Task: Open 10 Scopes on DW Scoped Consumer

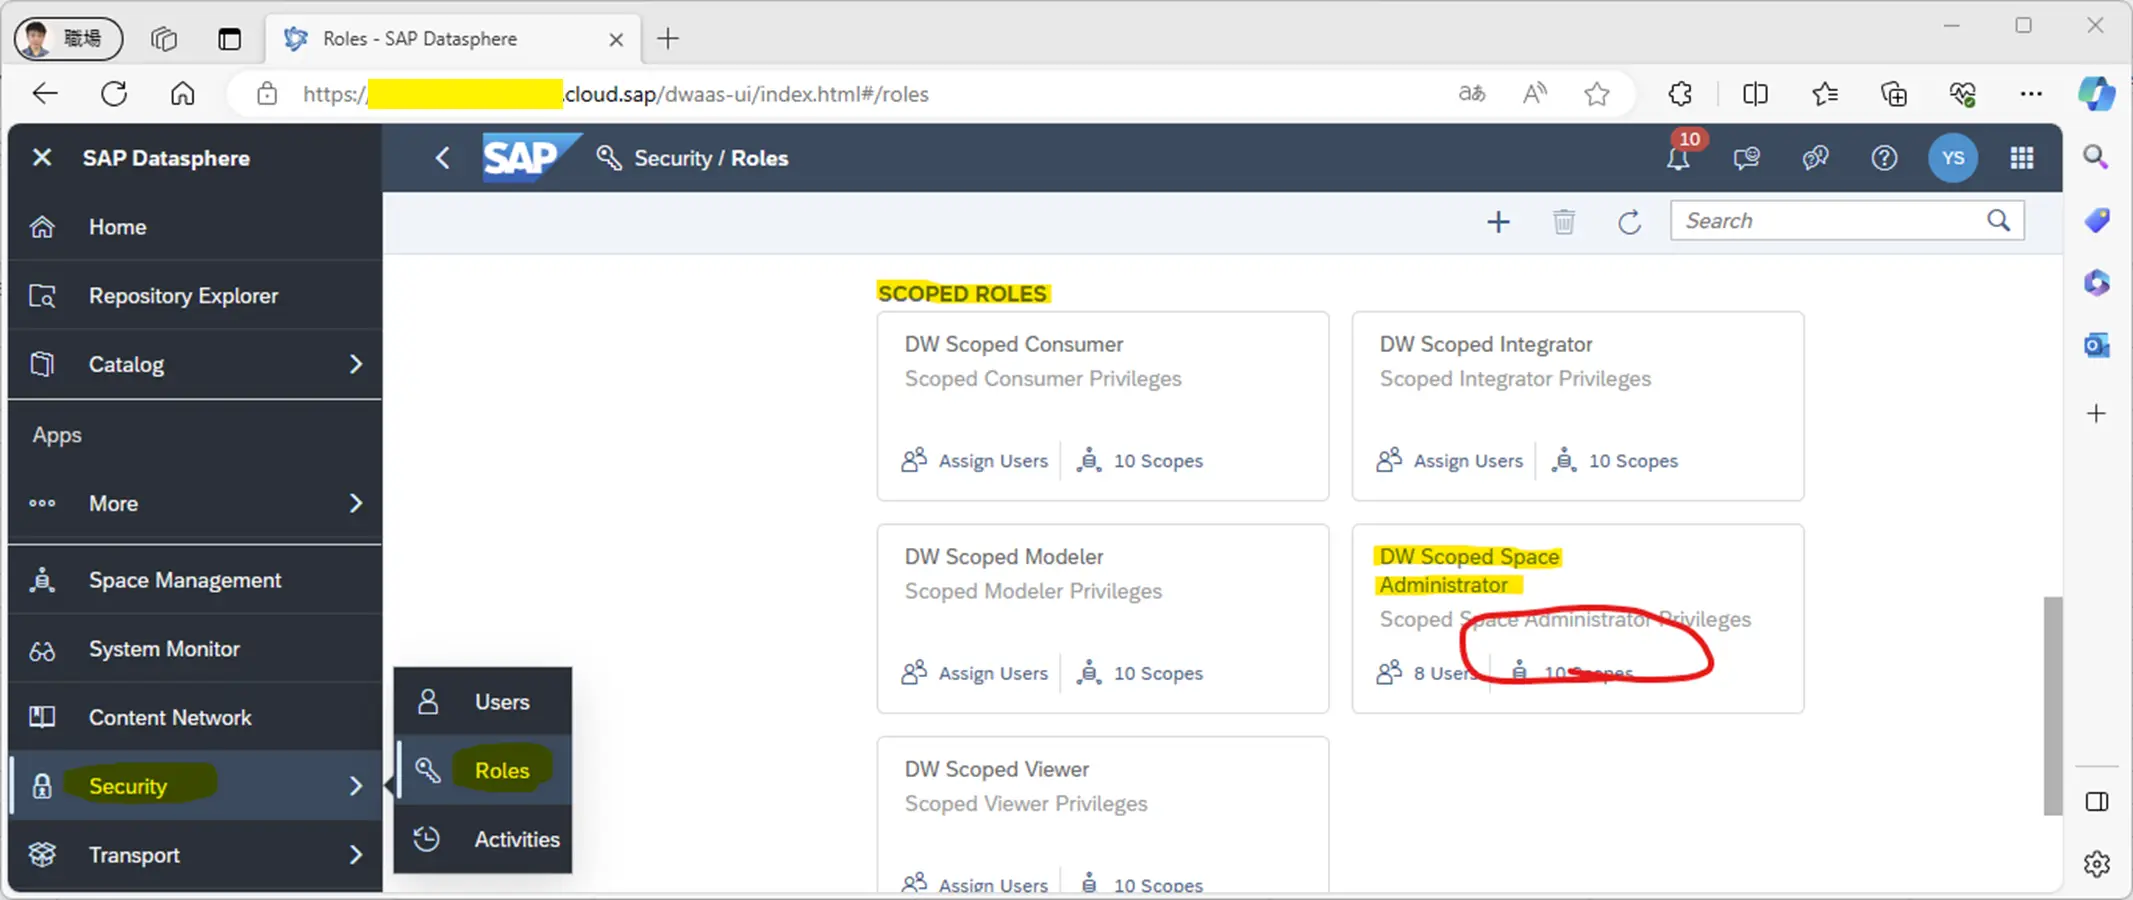Action: pos(1139,461)
